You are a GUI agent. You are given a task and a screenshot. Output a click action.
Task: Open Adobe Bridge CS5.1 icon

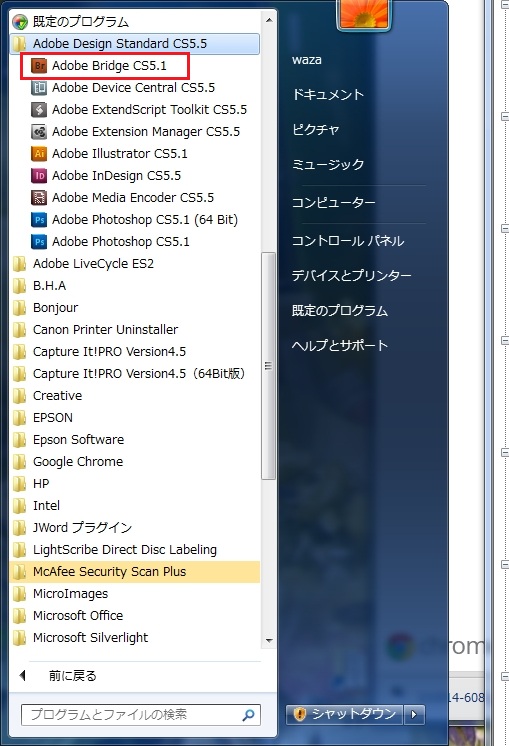(39, 66)
